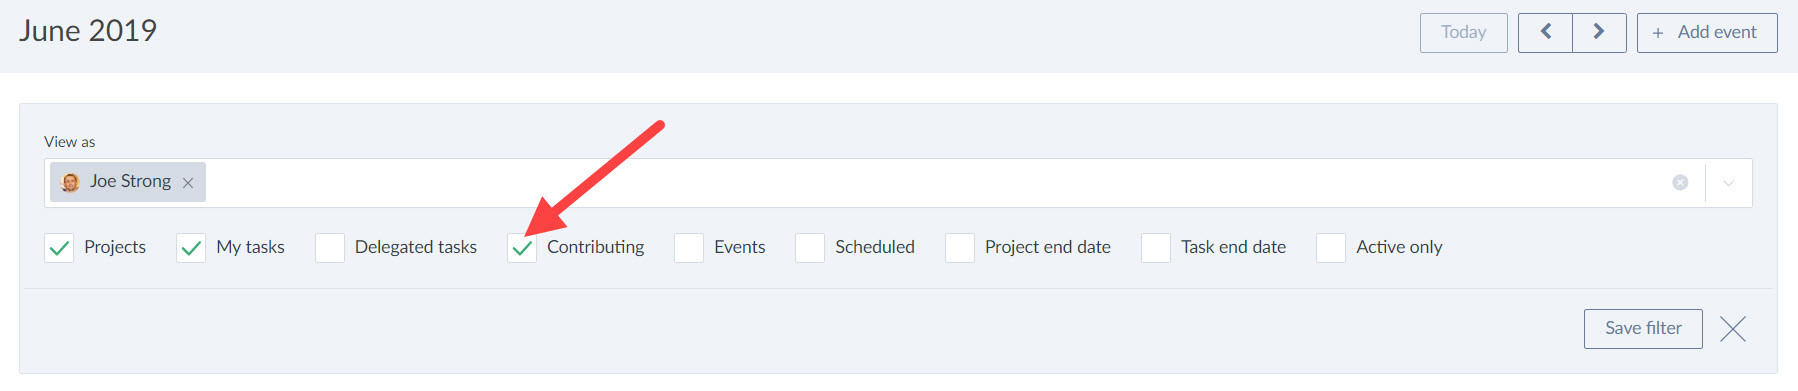Turn on the Task end date filter
The height and width of the screenshot is (391, 1798).
pyautogui.click(x=1156, y=248)
